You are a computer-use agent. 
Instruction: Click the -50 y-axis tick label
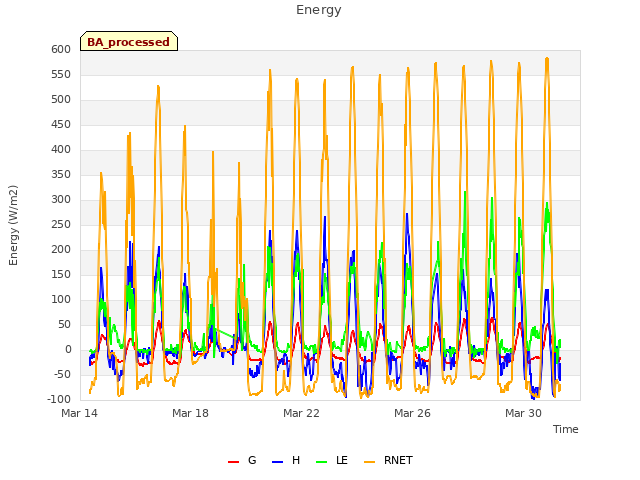pos(62,375)
